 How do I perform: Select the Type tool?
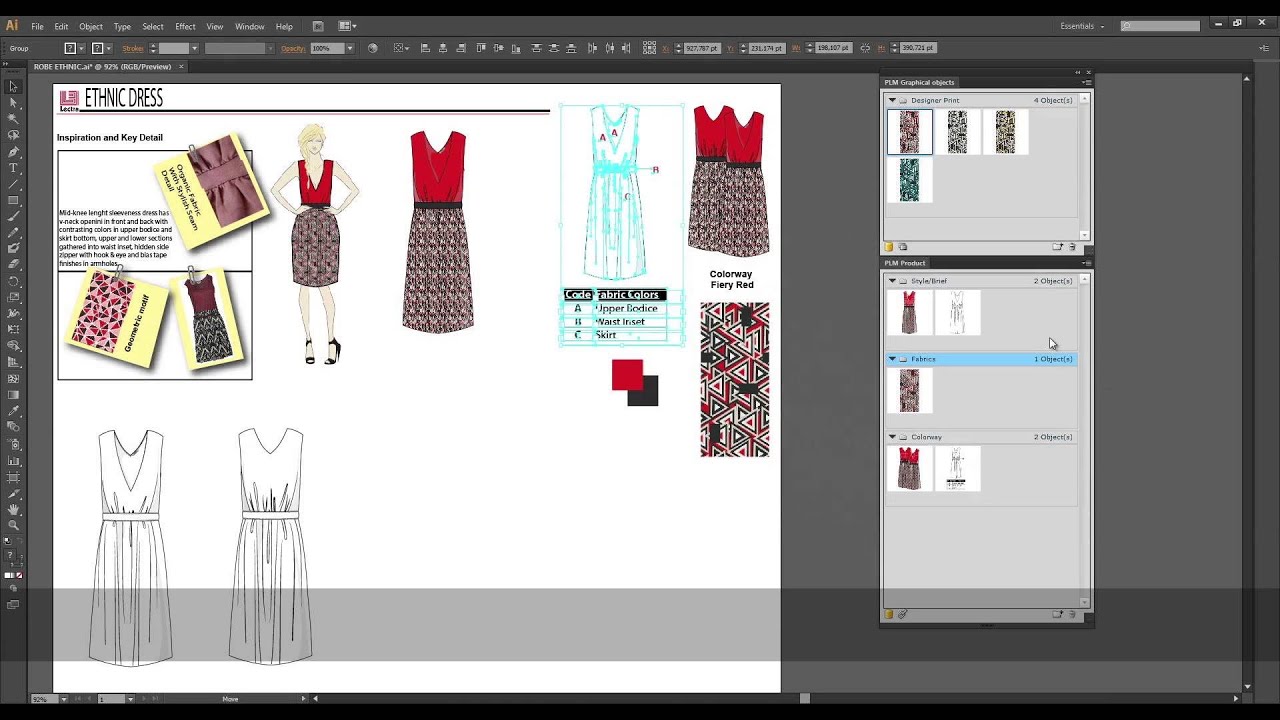click(13, 168)
